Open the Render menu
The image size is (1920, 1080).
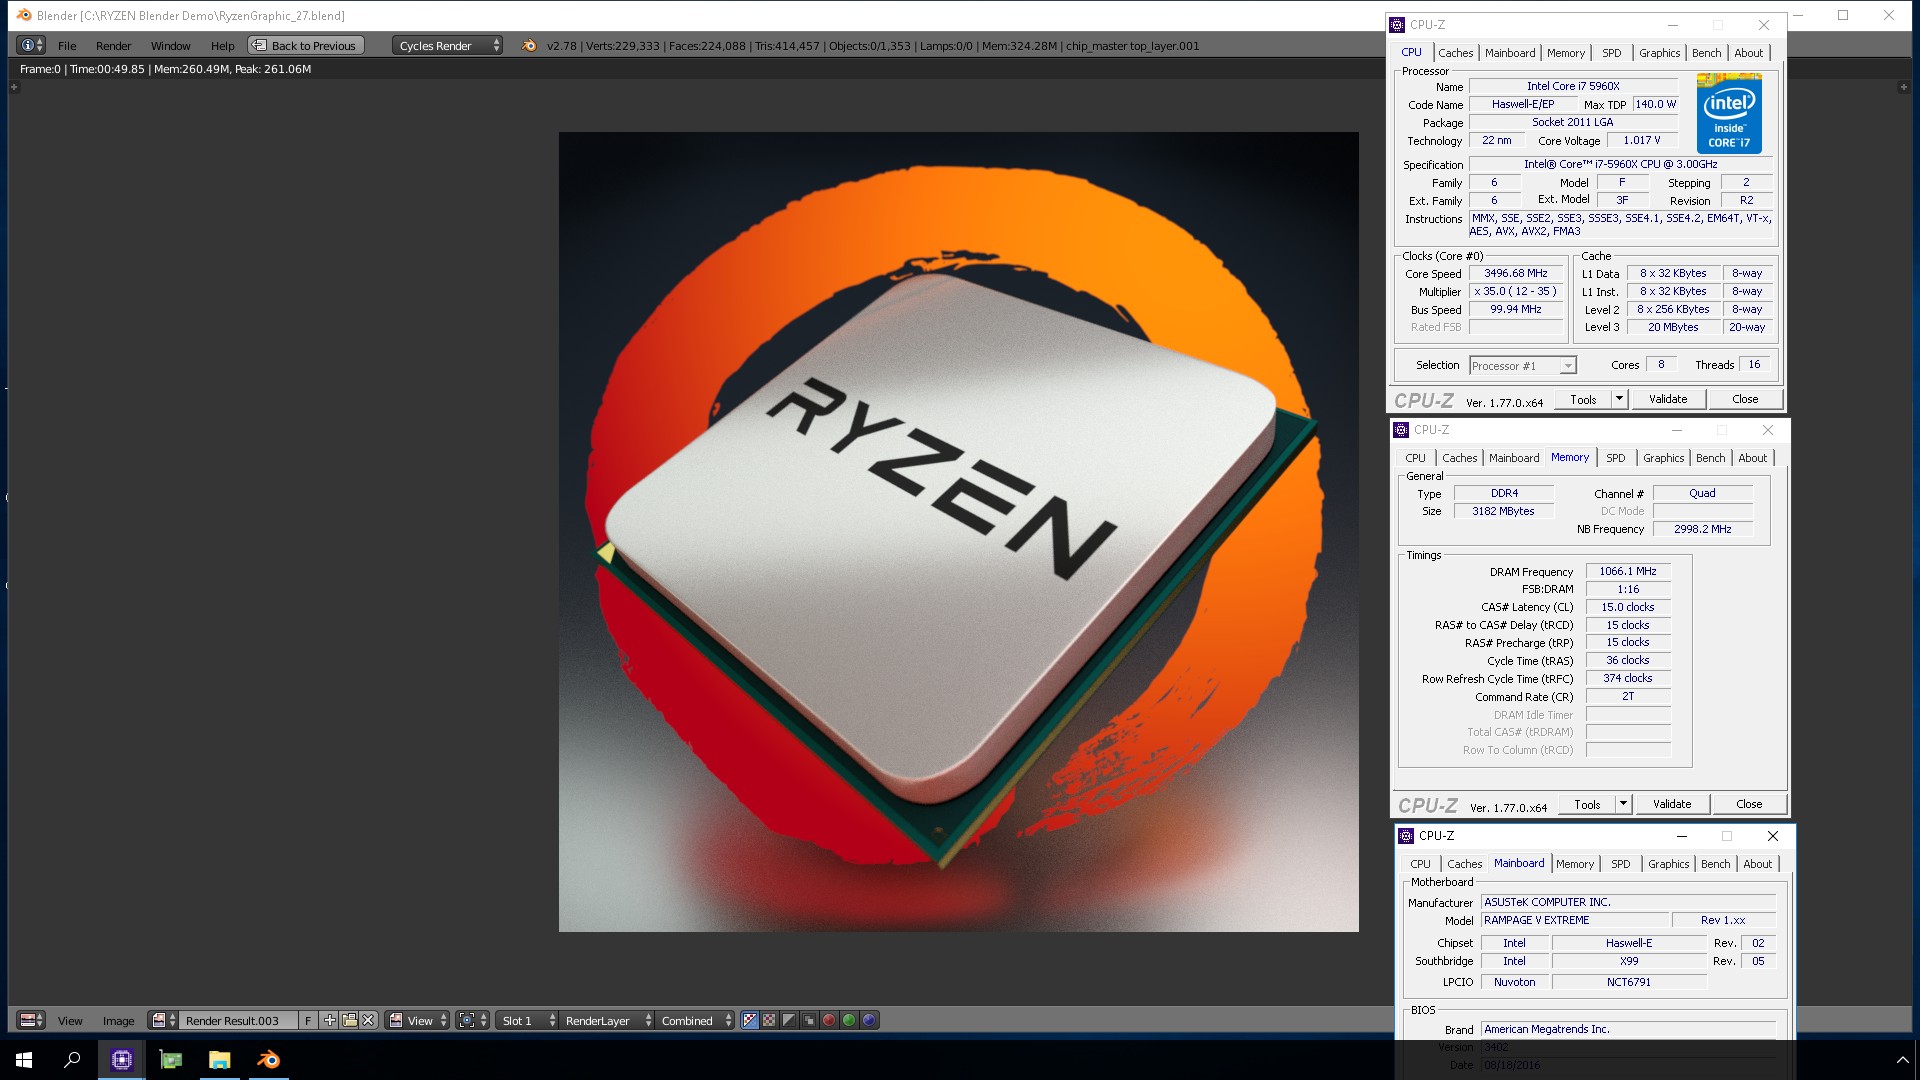pos(113,46)
